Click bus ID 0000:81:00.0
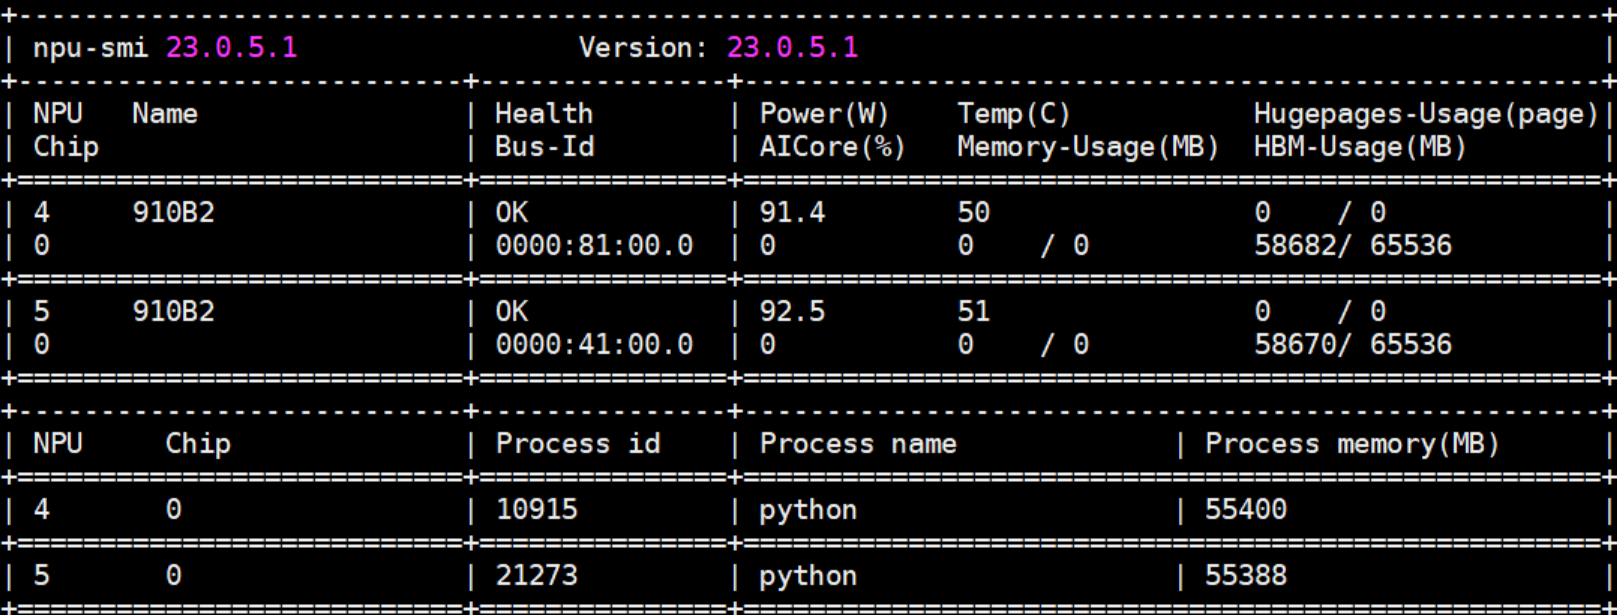1617x615 pixels. (594, 245)
